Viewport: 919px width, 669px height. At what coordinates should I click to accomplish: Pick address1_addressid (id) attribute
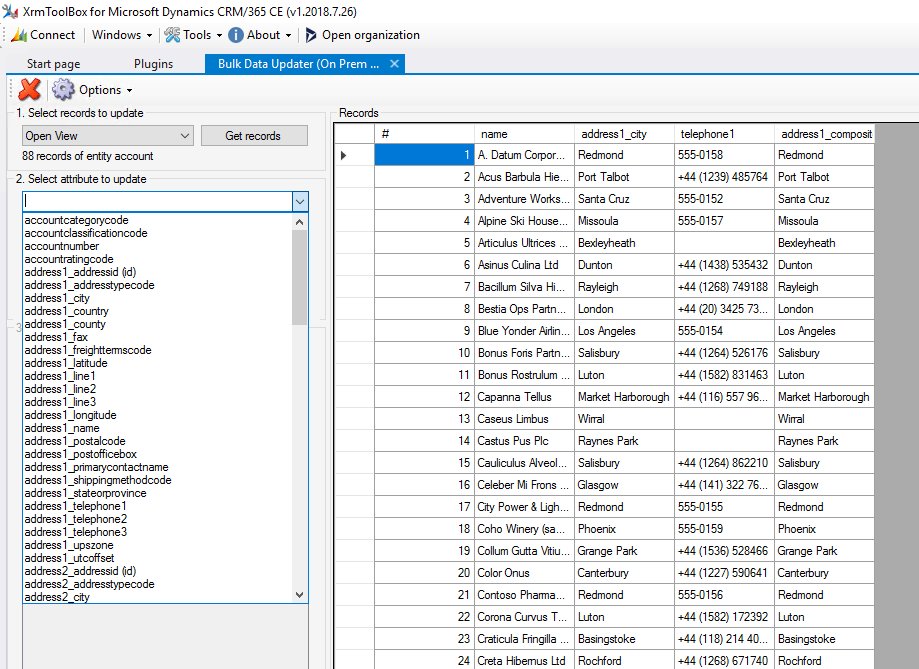80,272
